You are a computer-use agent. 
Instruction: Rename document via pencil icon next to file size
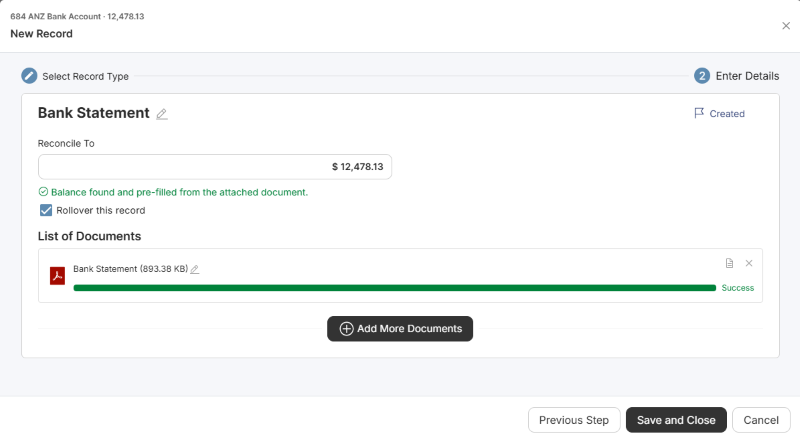click(194, 269)
